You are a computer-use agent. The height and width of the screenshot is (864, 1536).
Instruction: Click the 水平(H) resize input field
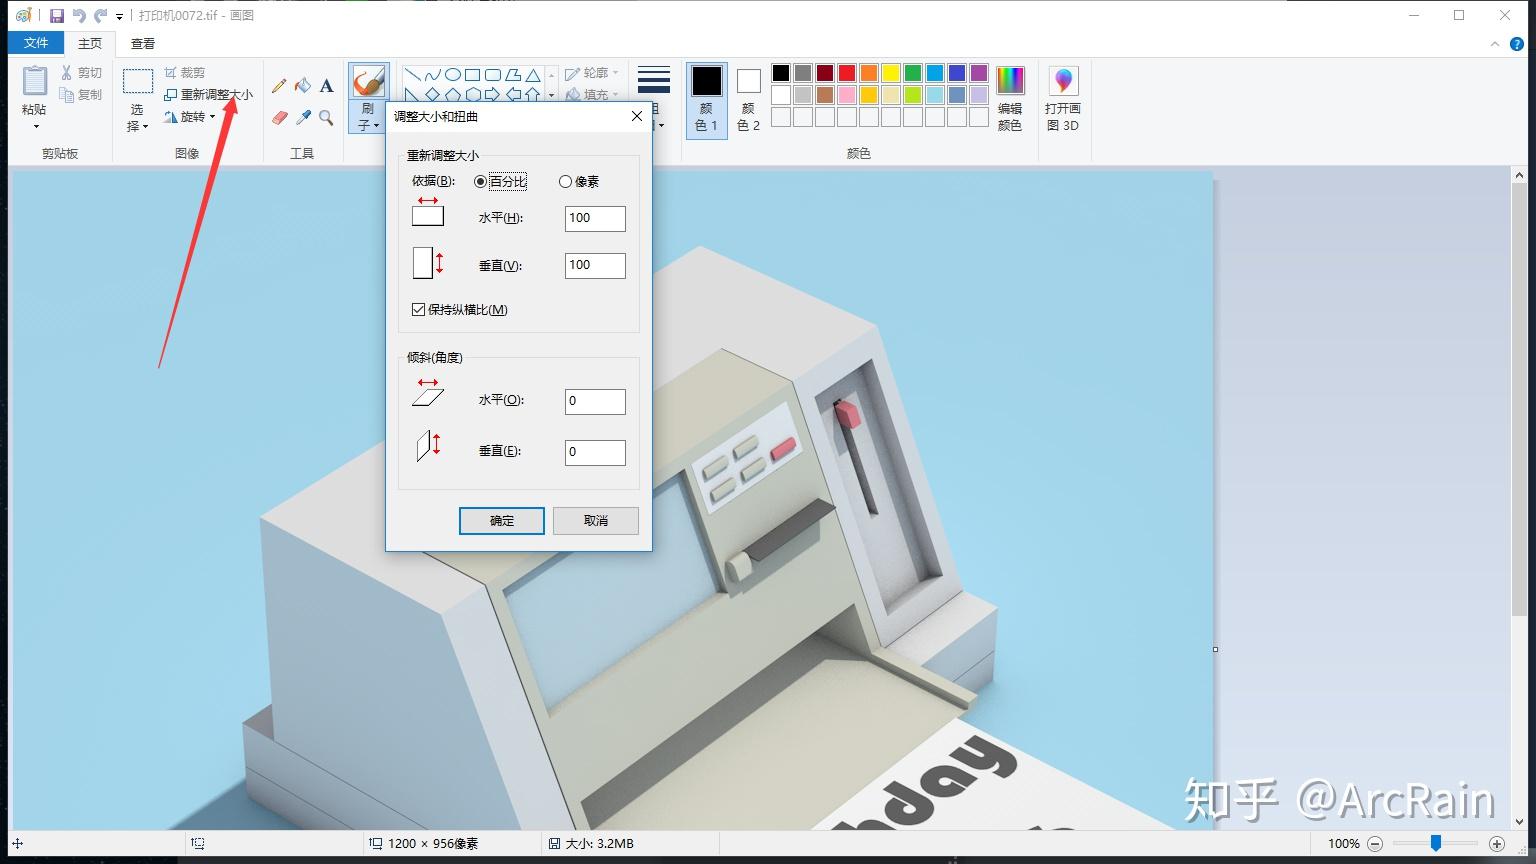[595, 218]
